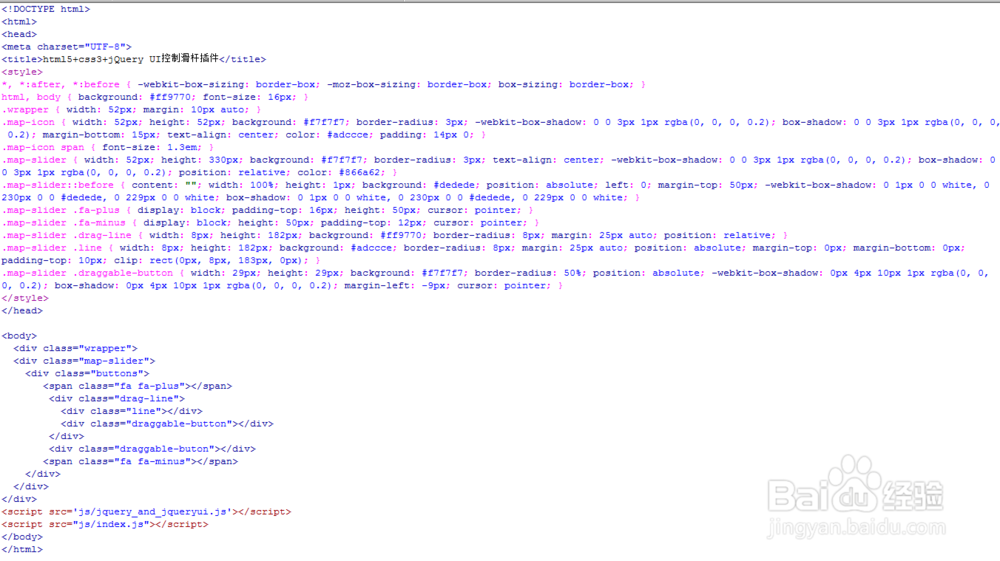The width and height of the screenshot is (1000, 561).
Task: Click the opening <style> tag
Action: point(22,72)
